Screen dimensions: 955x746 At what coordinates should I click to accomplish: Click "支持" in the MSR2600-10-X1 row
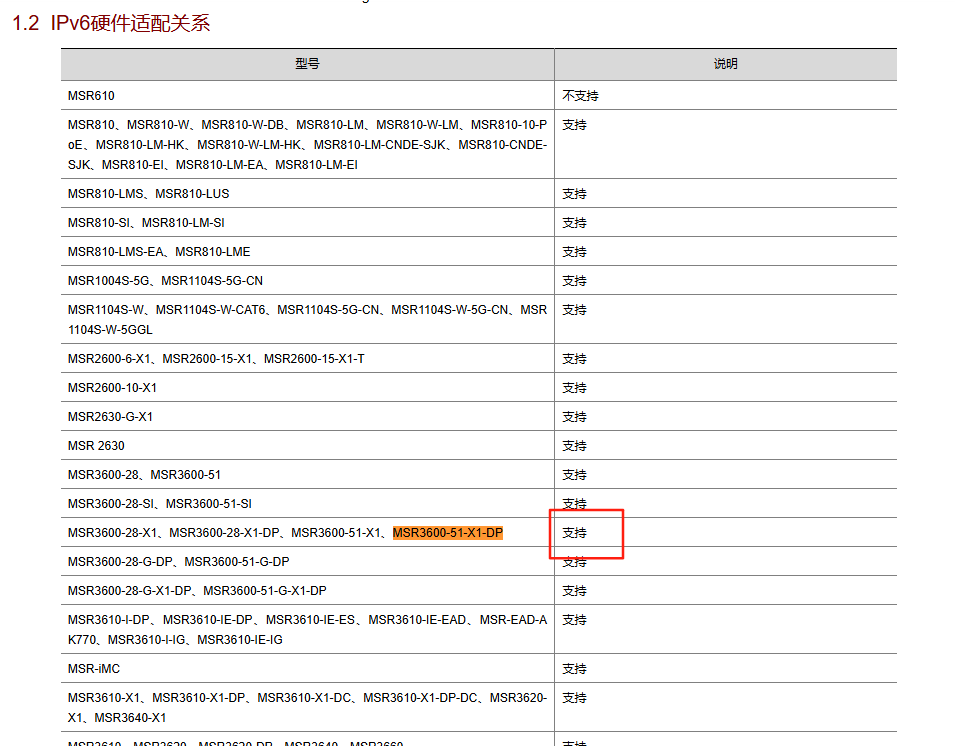point(574,388)
